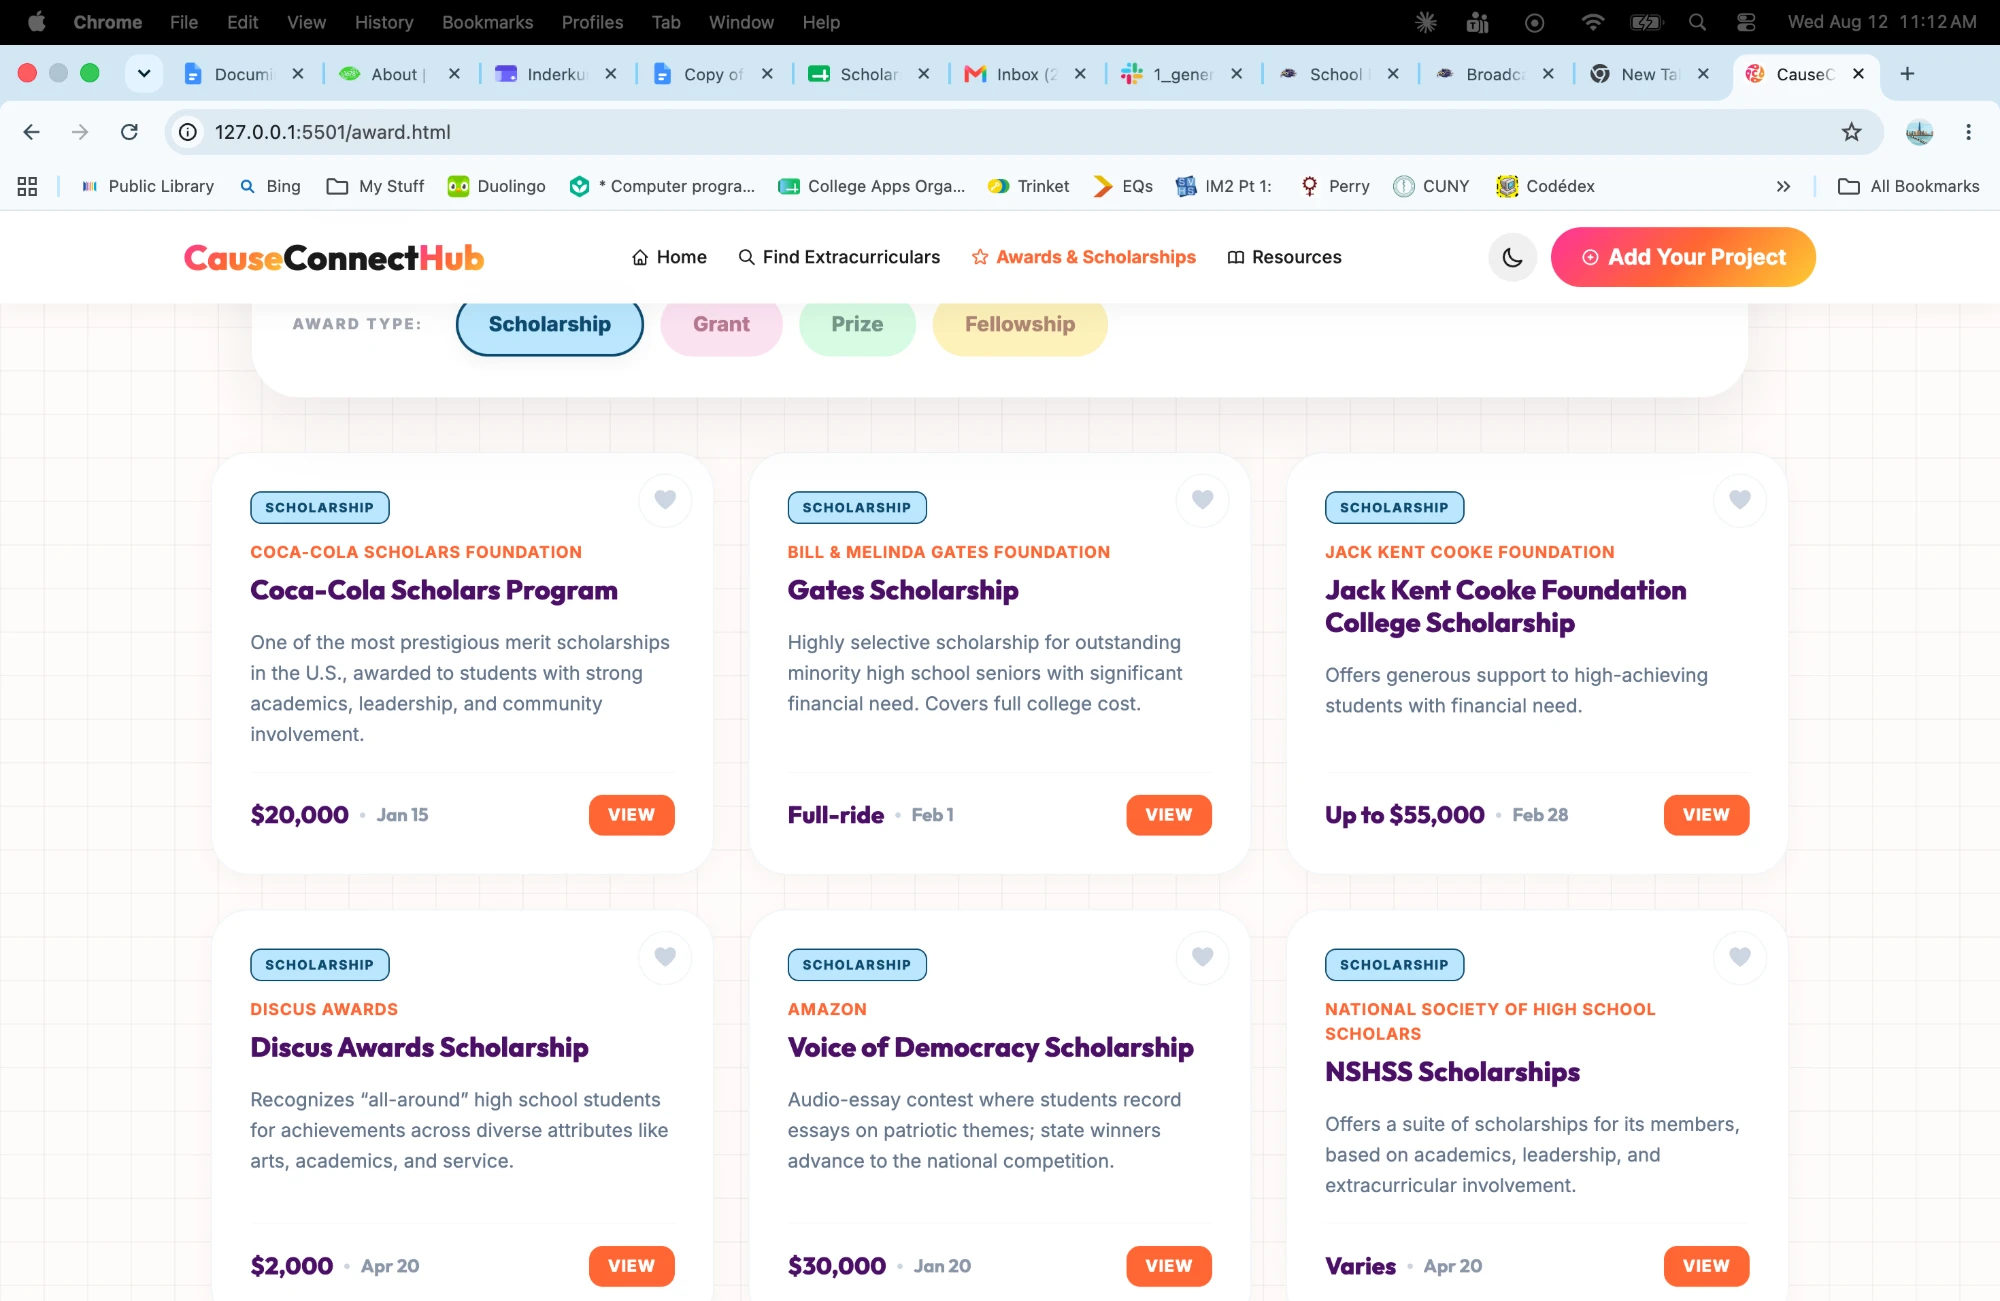Screen dimensions: 2000x1301
Task: Open the Computer programming bookmark
Action: 662,186
